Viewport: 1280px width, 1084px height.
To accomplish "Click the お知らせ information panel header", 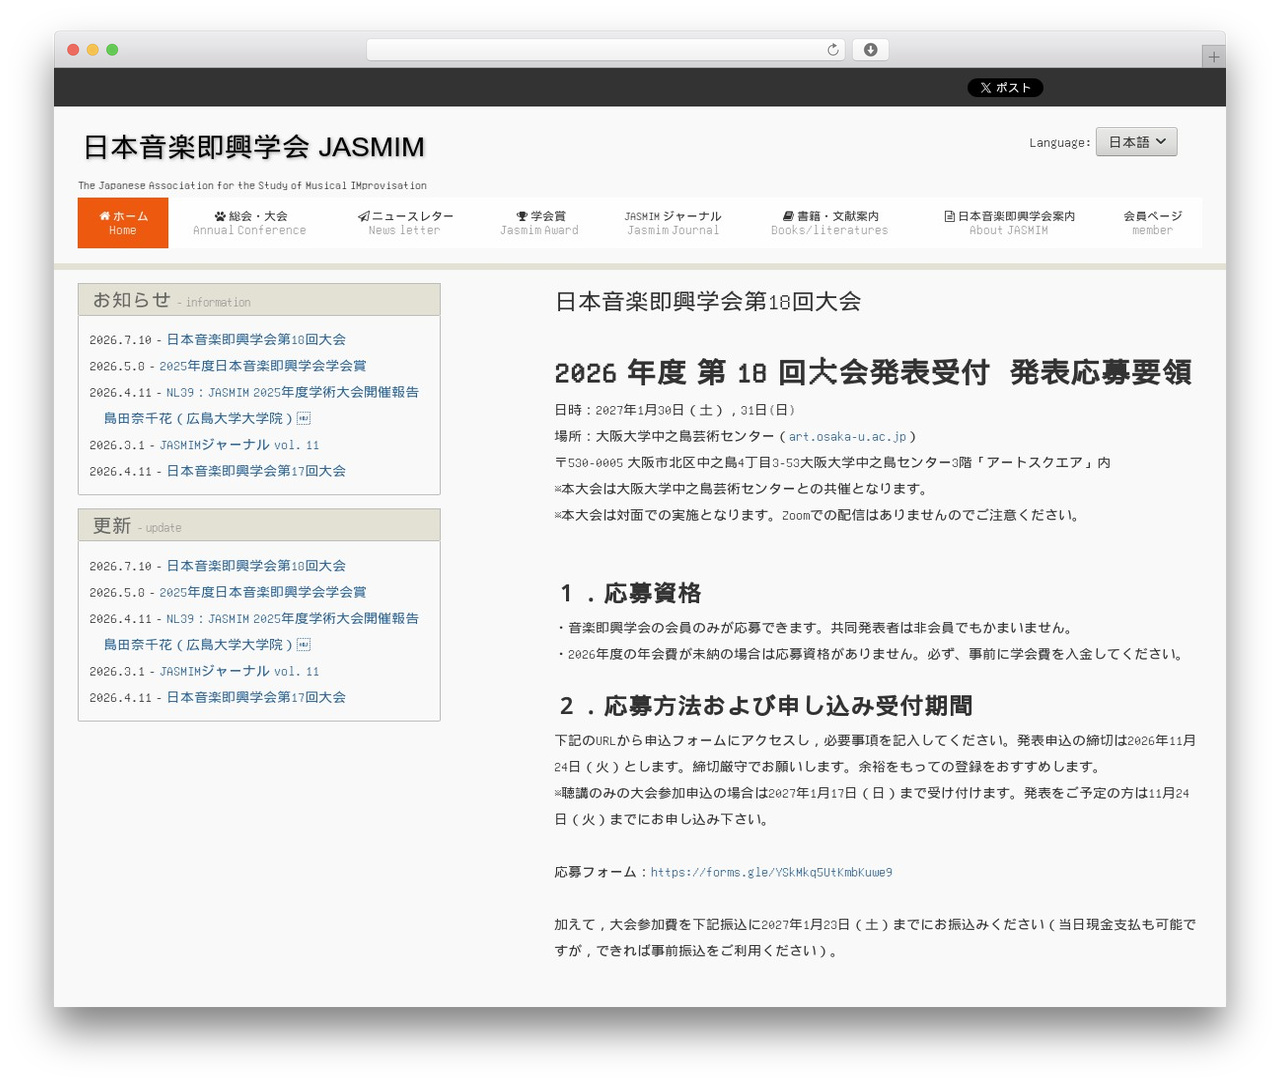I will click(259, 300).
